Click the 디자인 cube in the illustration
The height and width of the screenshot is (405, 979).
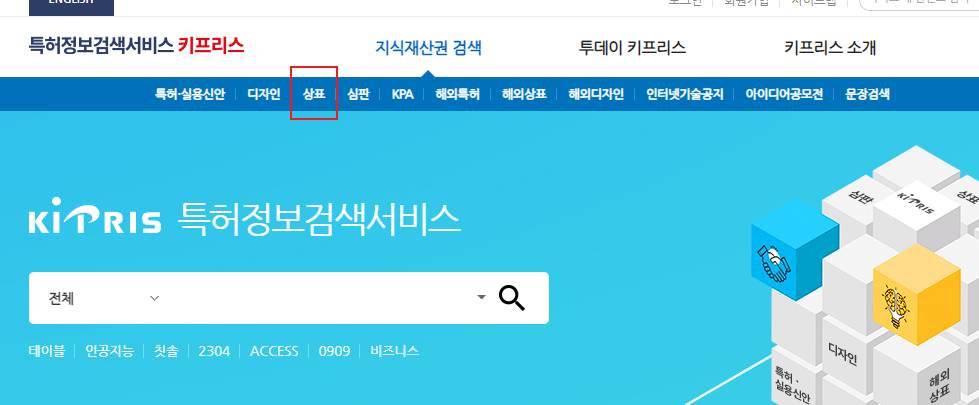point(843,356)
